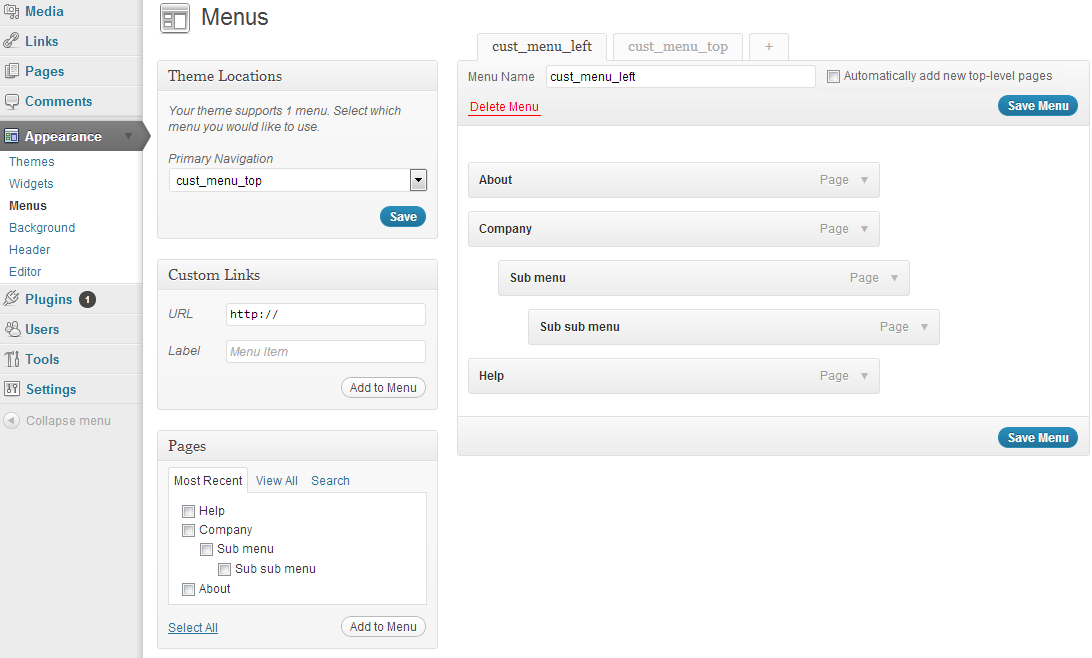Add selected pages to menu
This screenshot has height=658, width=1092.
[383, 627]
